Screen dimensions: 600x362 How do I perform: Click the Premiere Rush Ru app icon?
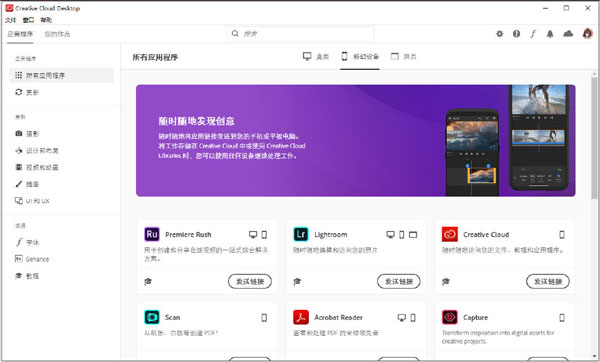(x=152, y=234)
